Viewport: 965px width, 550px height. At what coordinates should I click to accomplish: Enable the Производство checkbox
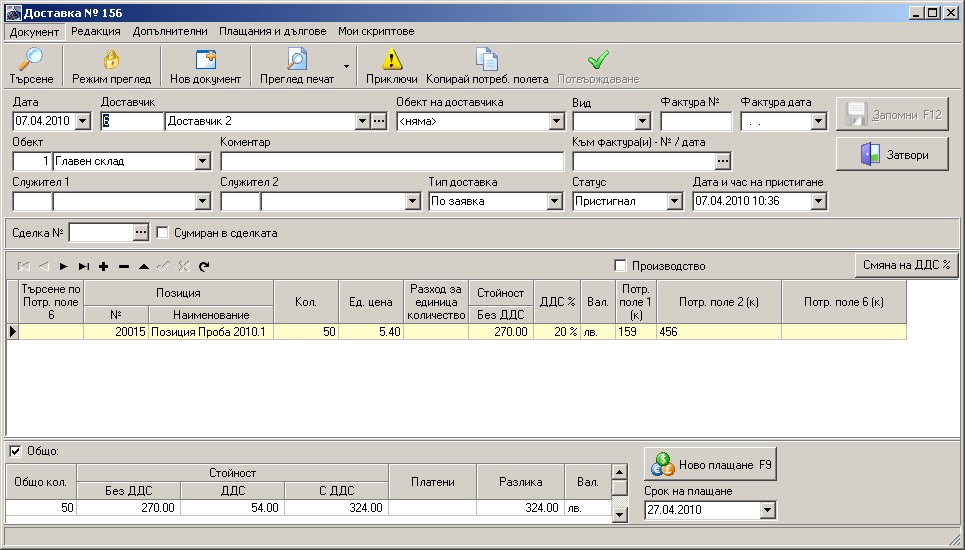click(x=620, y=266)
